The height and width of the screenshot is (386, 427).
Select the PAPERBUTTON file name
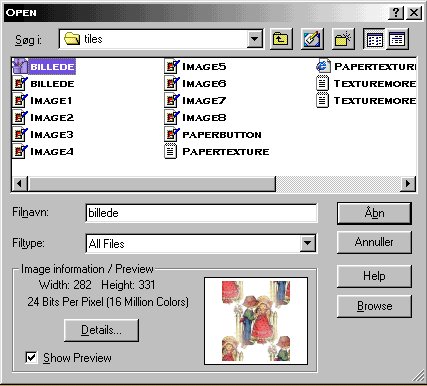[x=222, y=135]
